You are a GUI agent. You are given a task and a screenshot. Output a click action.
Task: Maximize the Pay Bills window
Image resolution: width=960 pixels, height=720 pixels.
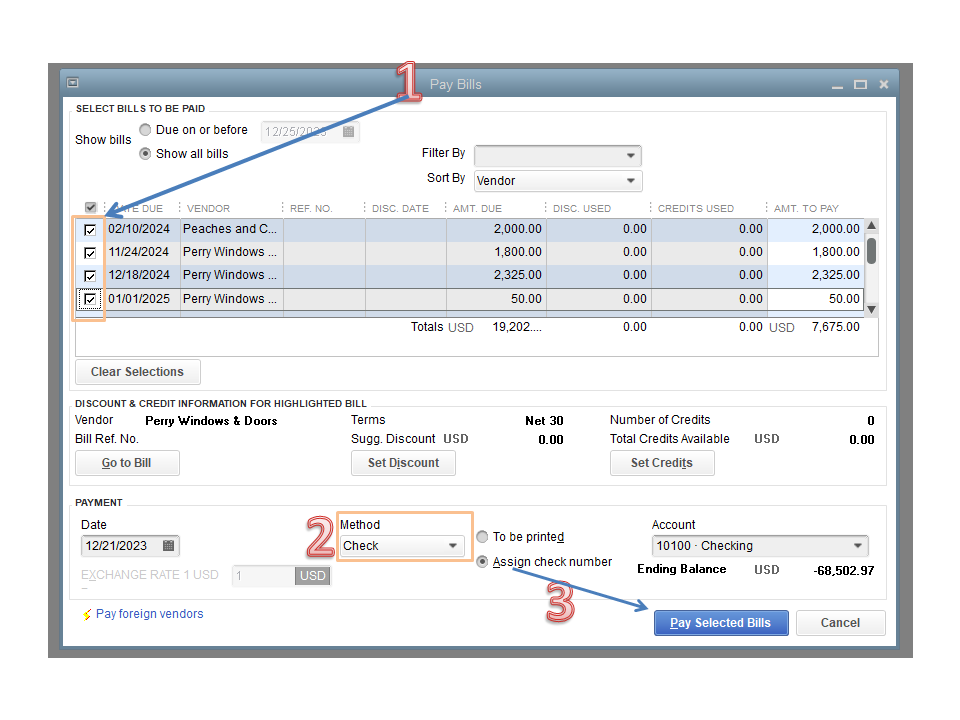click(x=860, y=84)
